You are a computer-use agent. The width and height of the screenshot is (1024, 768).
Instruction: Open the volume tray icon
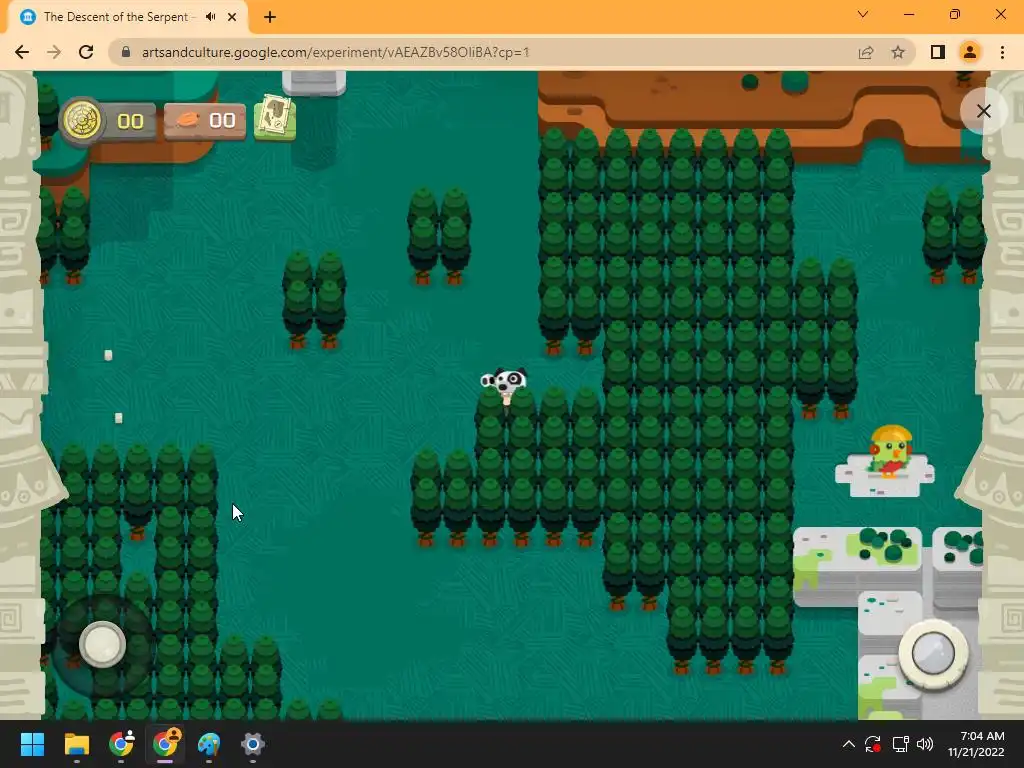point(925,744)
